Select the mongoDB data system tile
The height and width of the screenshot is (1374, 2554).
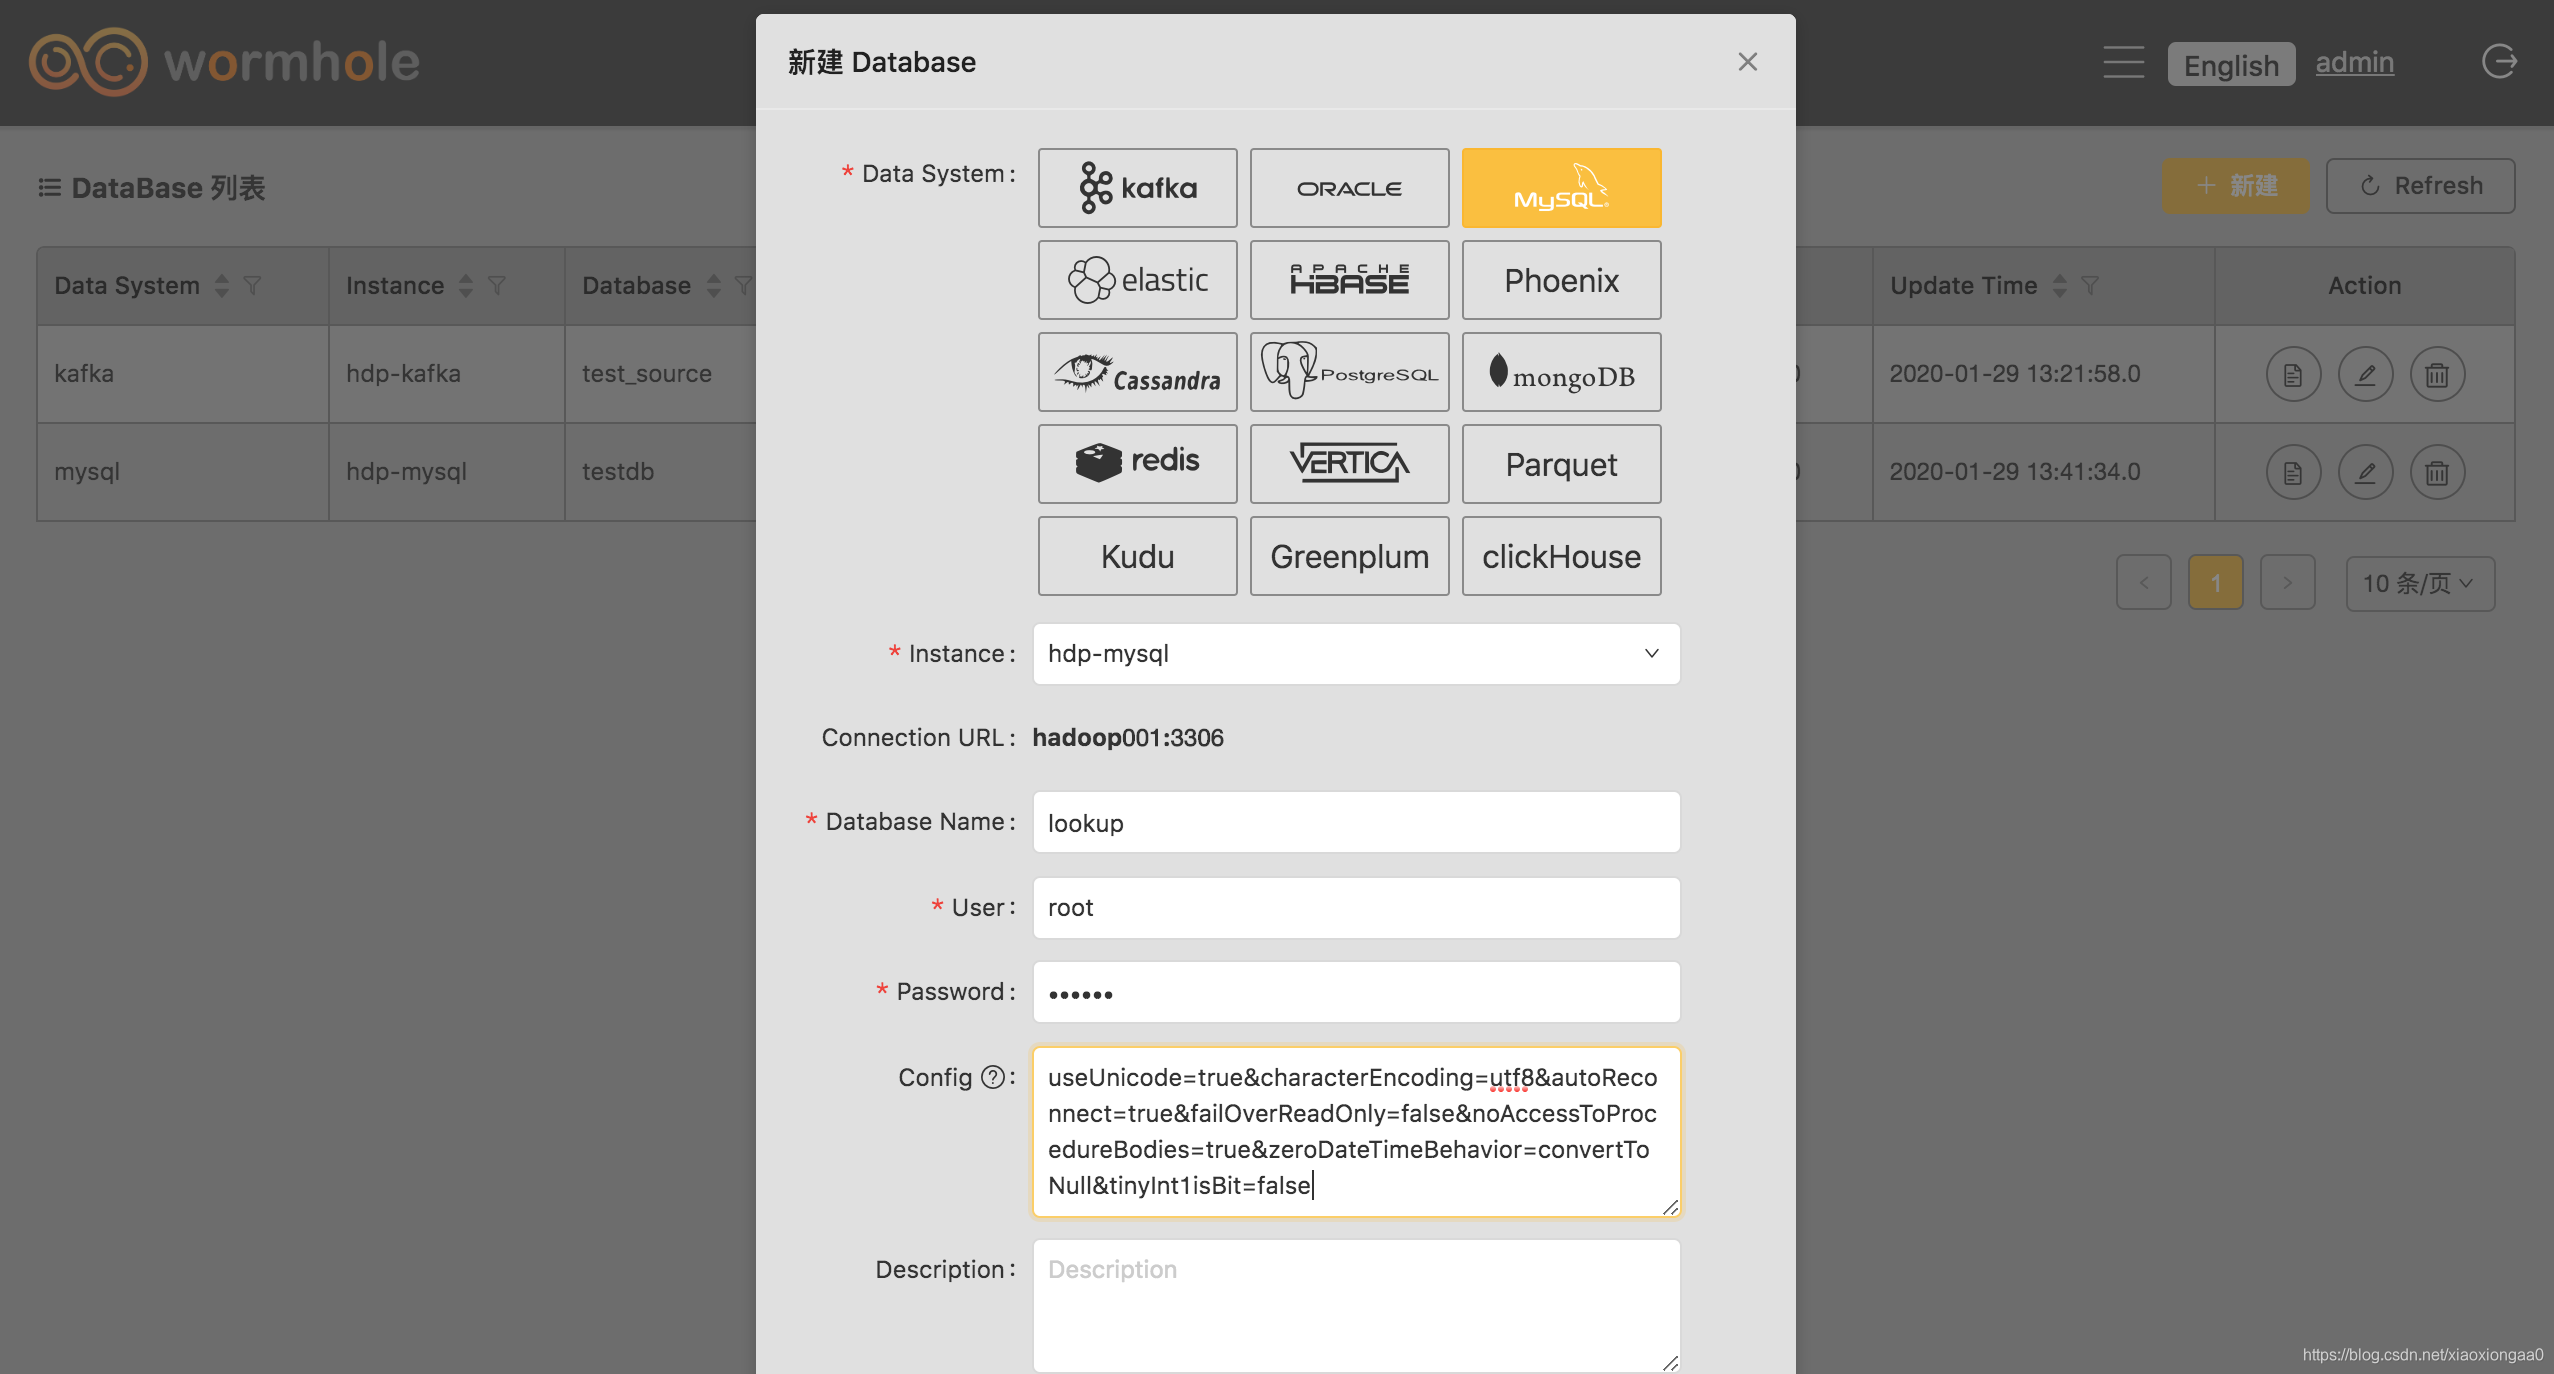coord(1561,372)
